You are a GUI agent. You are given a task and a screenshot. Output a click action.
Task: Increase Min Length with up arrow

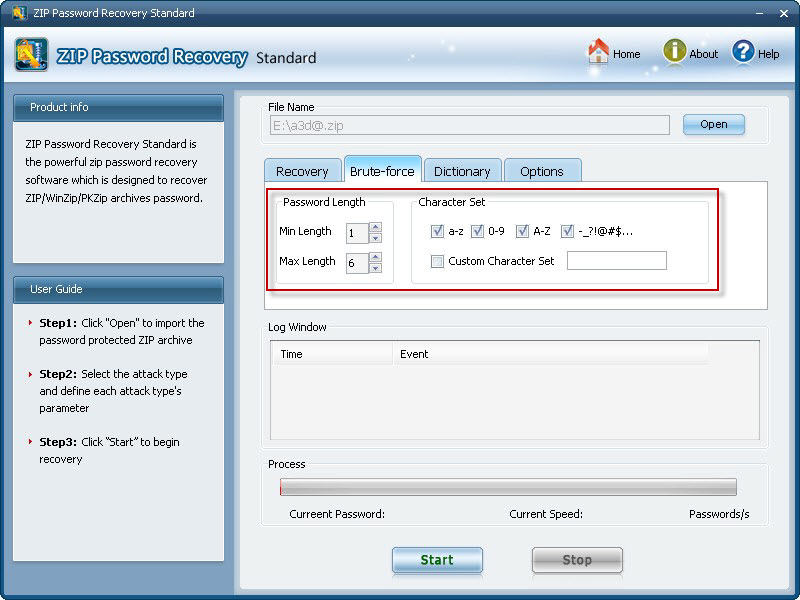(376, 227)
